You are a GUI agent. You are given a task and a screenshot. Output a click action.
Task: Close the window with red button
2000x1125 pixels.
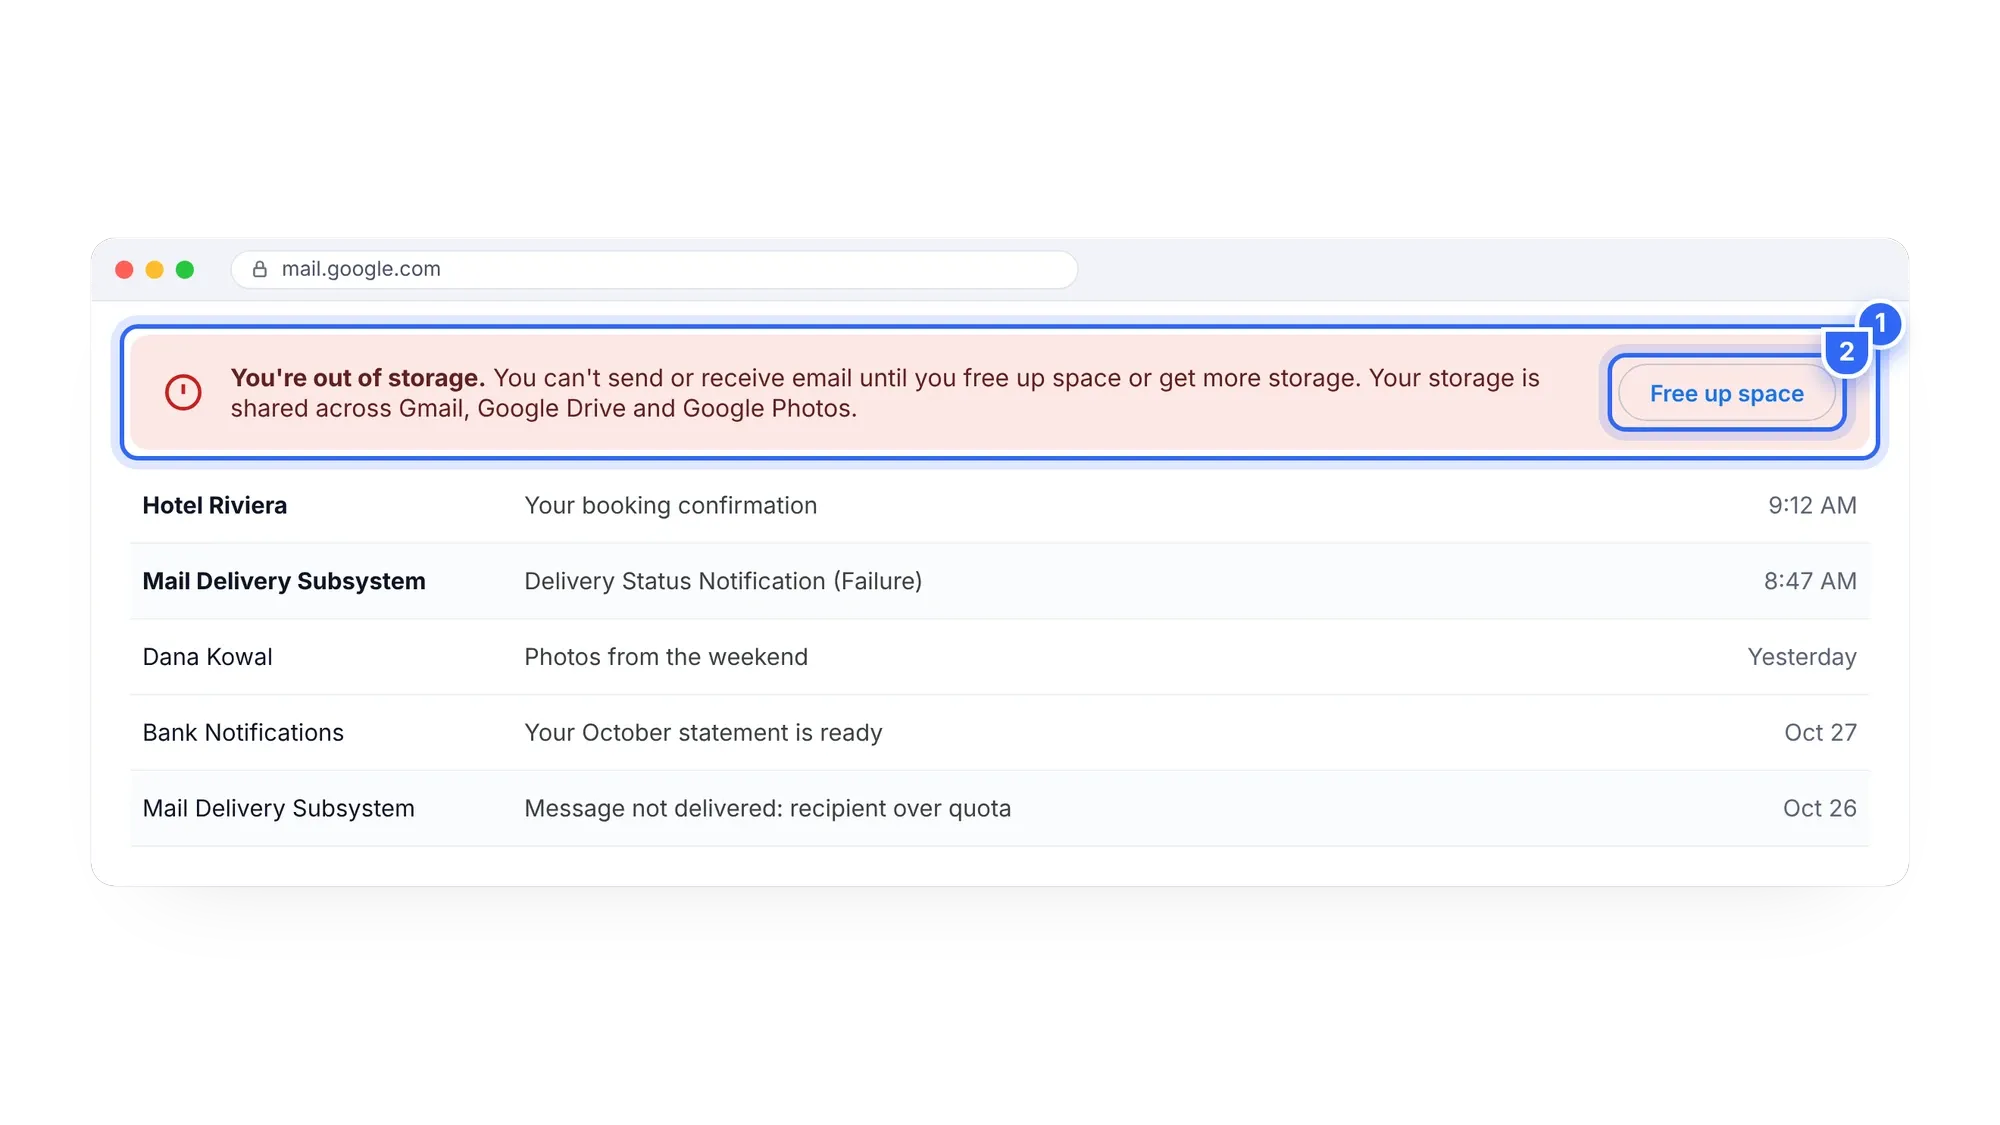[124, 269]
